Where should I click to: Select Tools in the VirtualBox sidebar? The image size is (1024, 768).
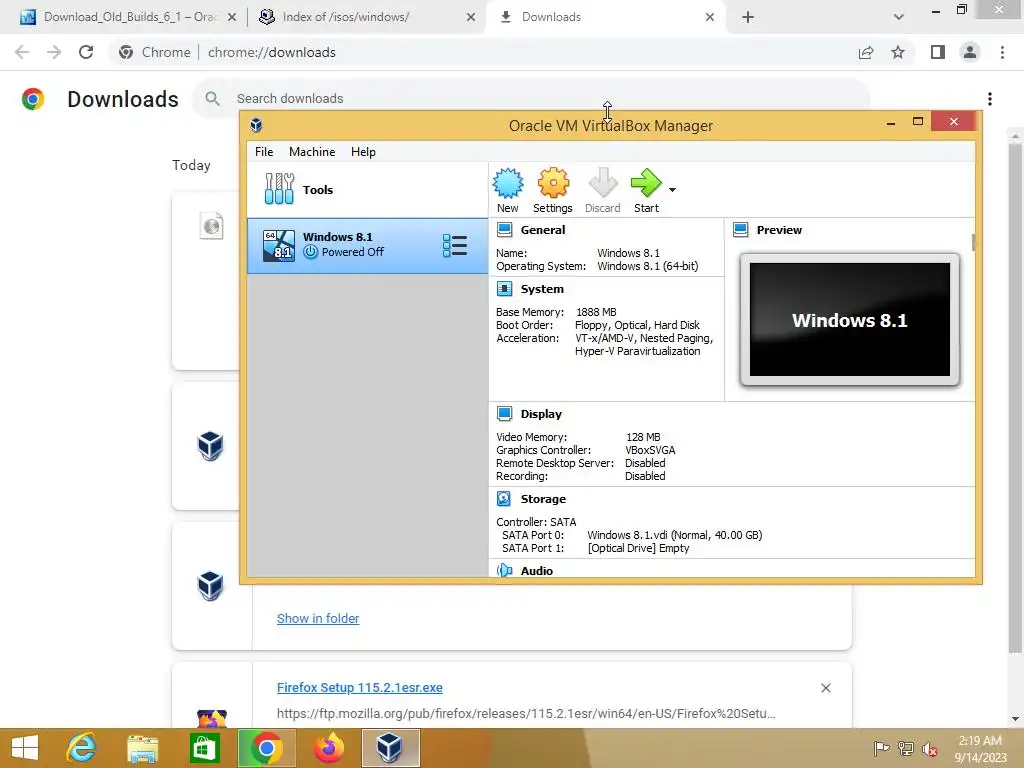pos(367,189)
